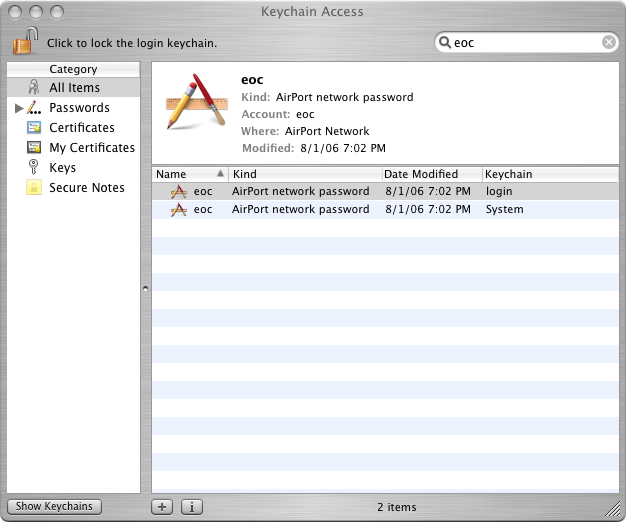The height and width of the screenshot is (522, 626).
Task: Click the Certificates icon in sidebar
Action: (x=34, y=127)
